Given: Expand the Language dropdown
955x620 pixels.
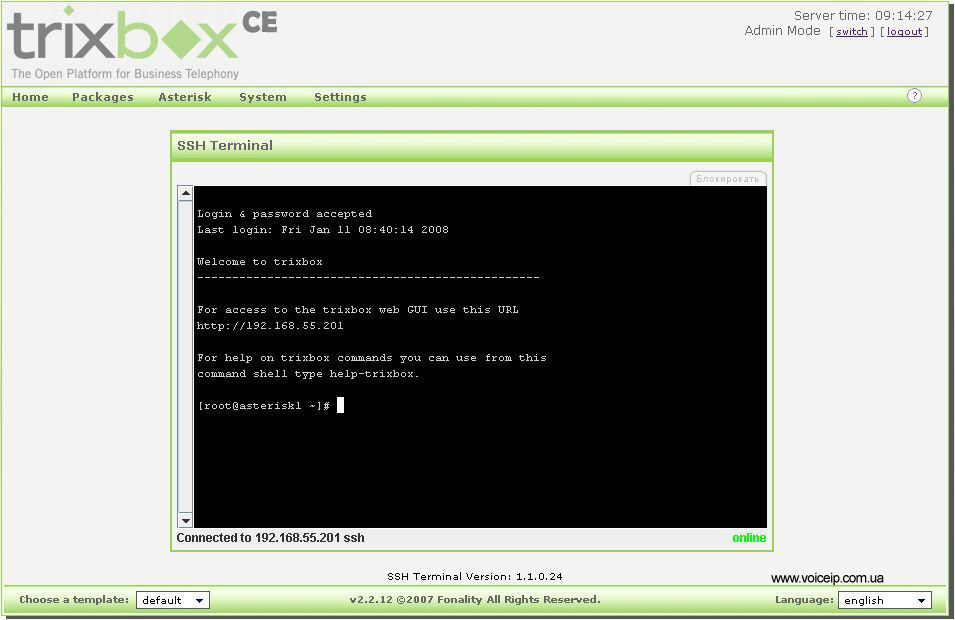Looking at the screenshot, I should 884,600.
